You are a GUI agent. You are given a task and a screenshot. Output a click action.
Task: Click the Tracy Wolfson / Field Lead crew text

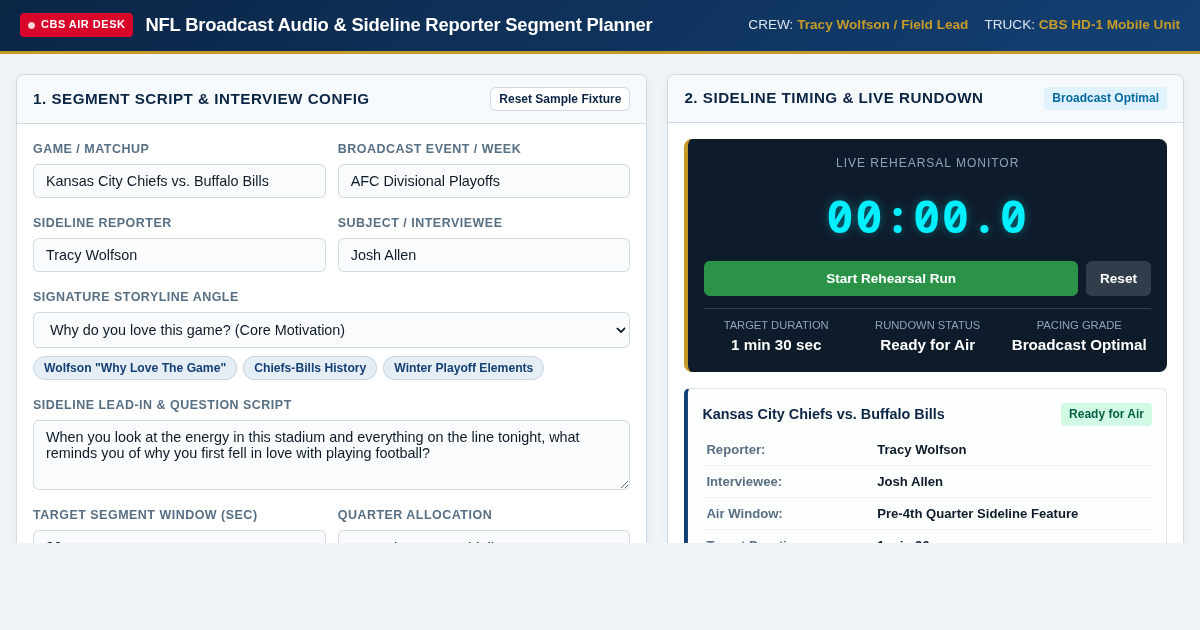(x=882, y=25)
